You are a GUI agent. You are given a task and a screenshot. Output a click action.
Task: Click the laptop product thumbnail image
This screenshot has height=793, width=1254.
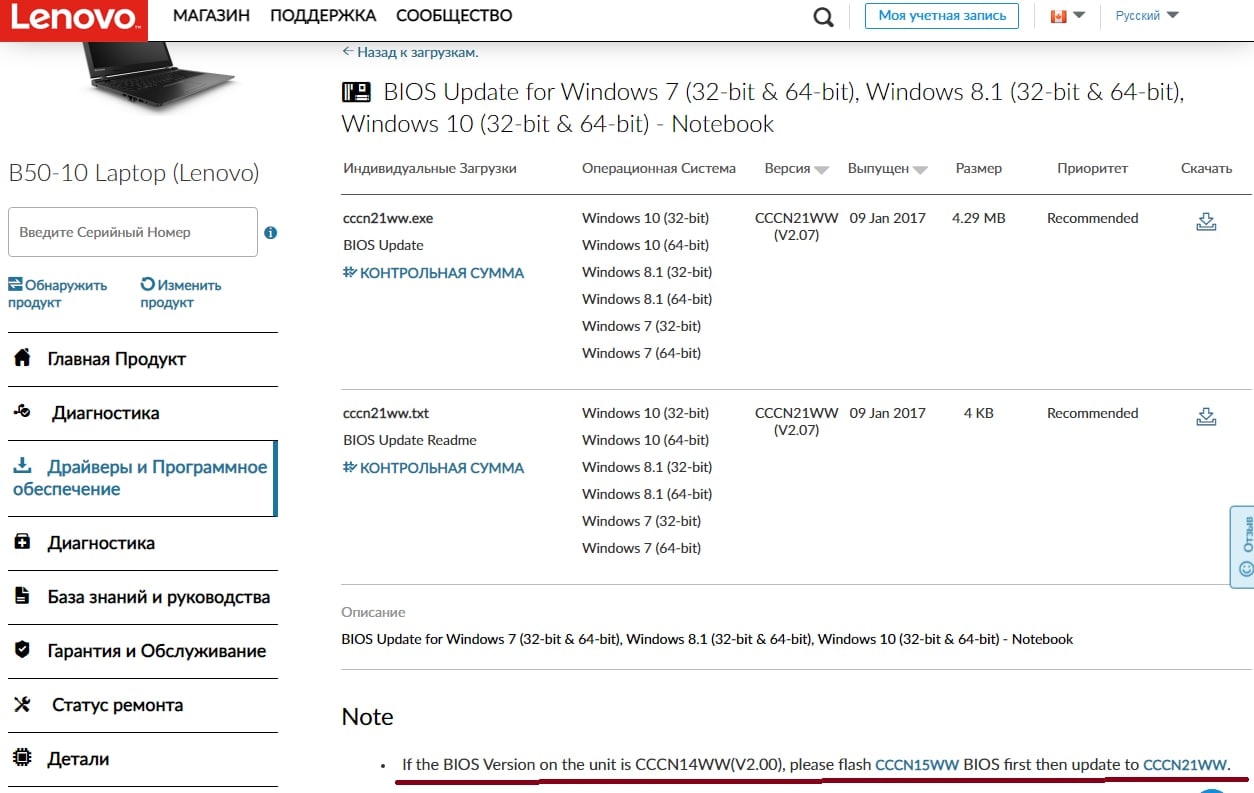[160, 80]
